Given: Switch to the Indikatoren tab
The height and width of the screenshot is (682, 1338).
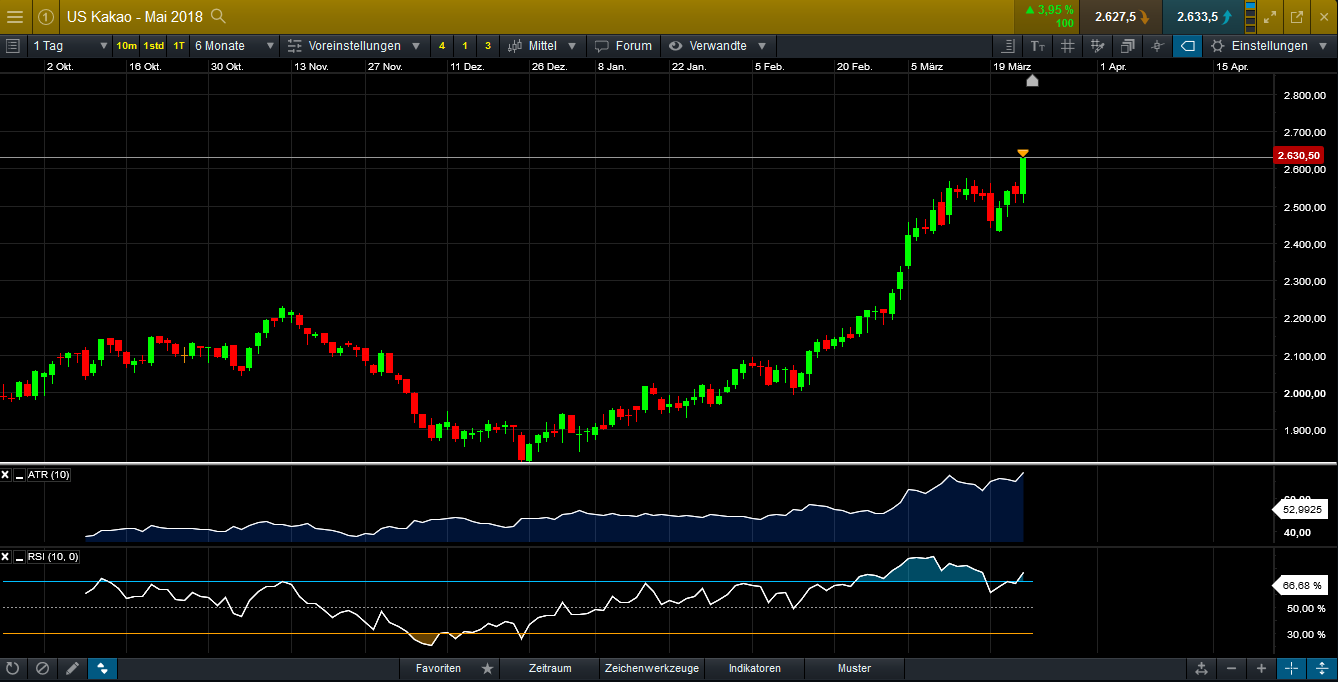Looking at the screenshot, I should [754, 668].
